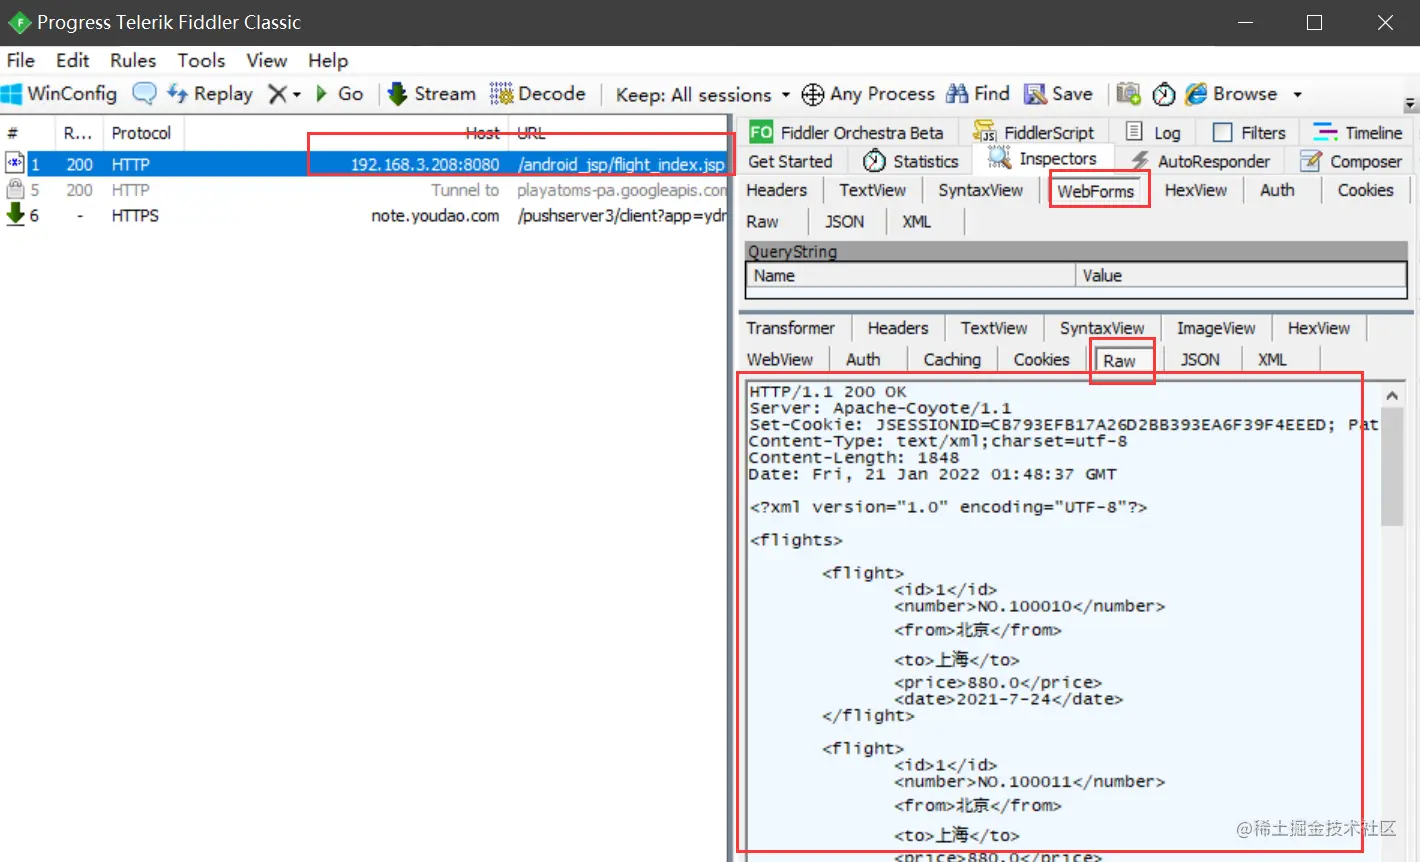
Task: Select session row playatoms-pa.googleapis.com
Action: pyautogui.click(x=364, y=190)
